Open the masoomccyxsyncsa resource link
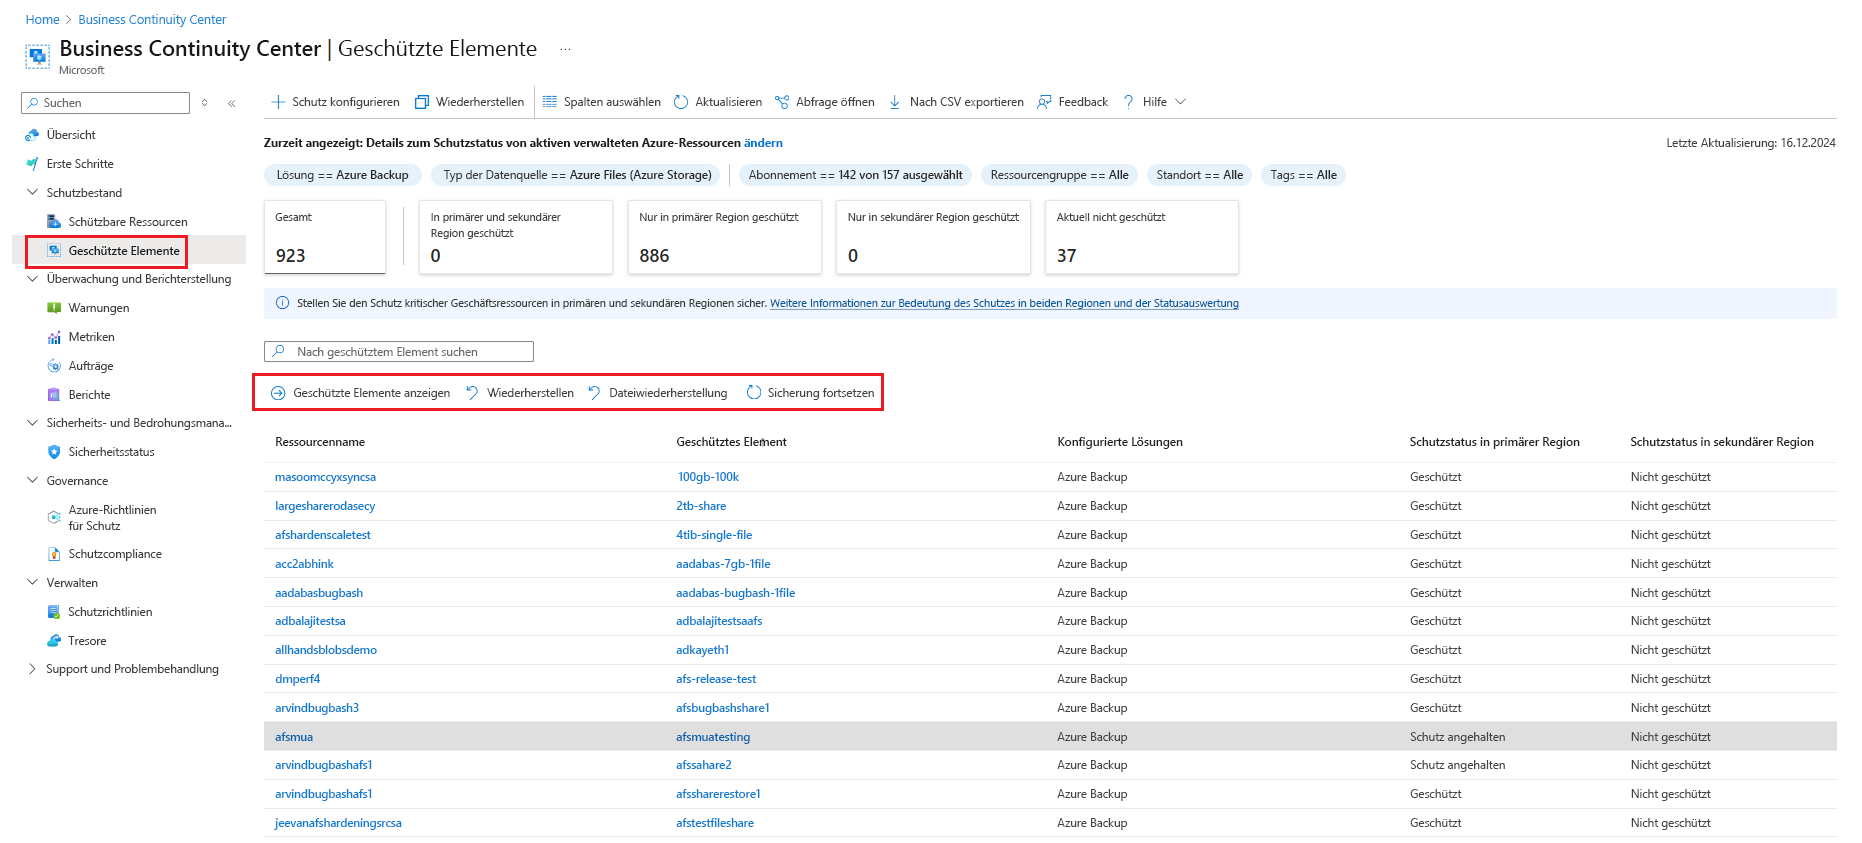Screen dimensions: 1862x843 (x=325, y=477)
